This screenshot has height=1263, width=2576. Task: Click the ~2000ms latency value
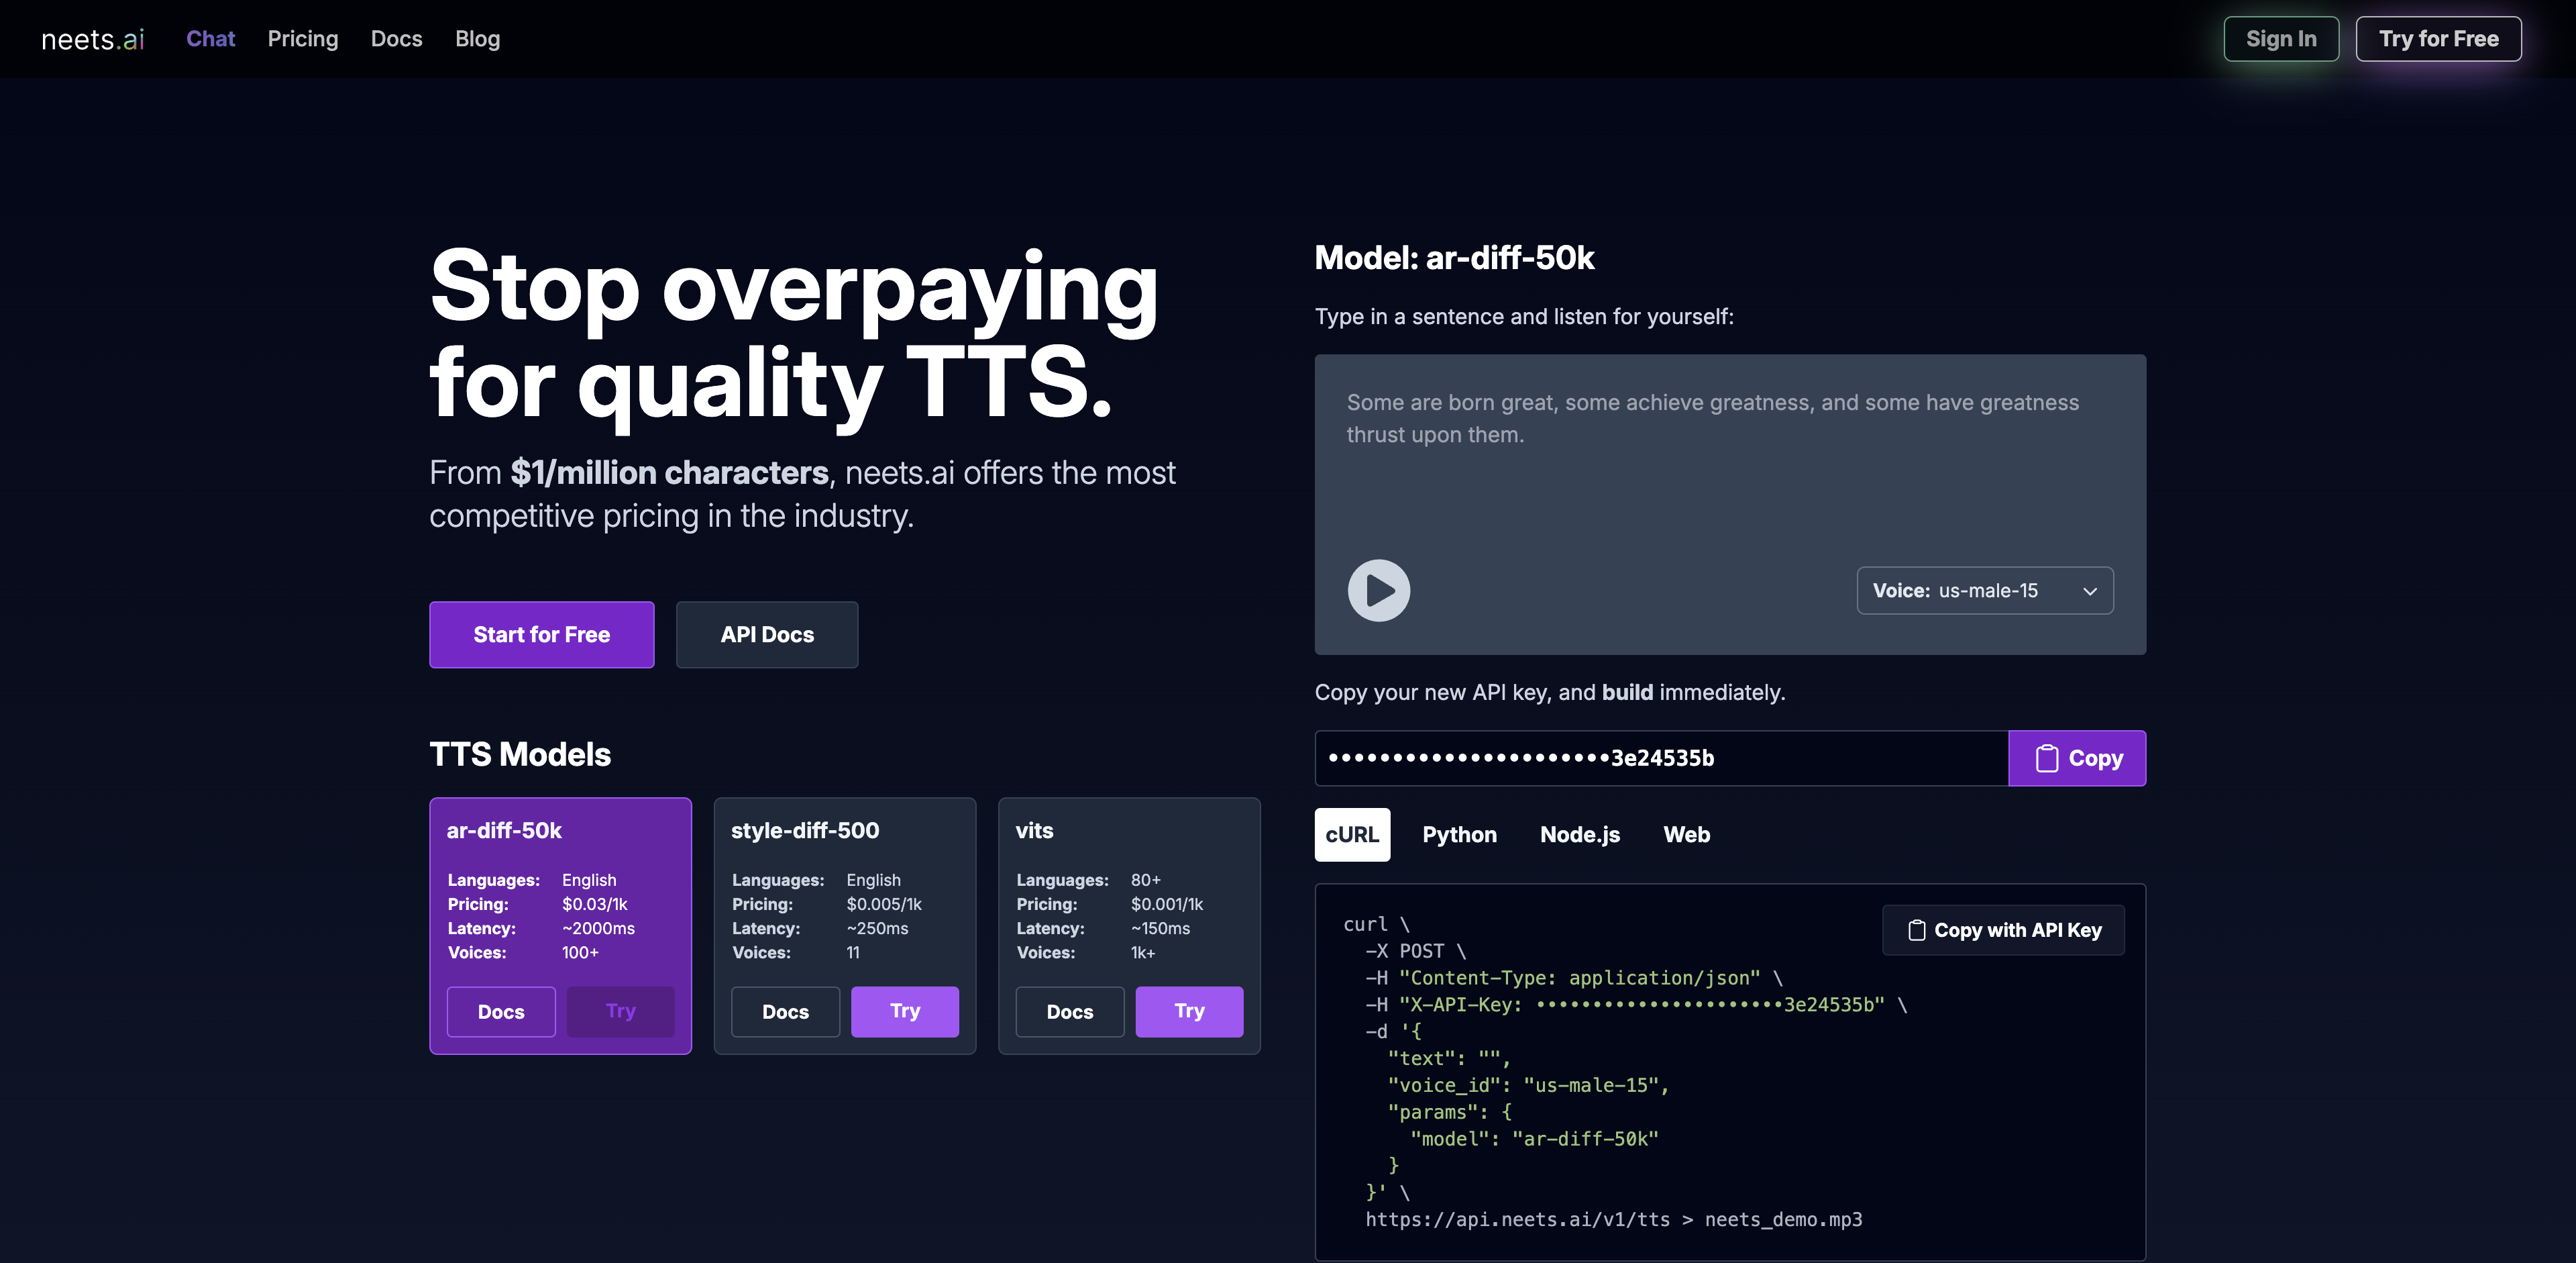click(598, 928)
